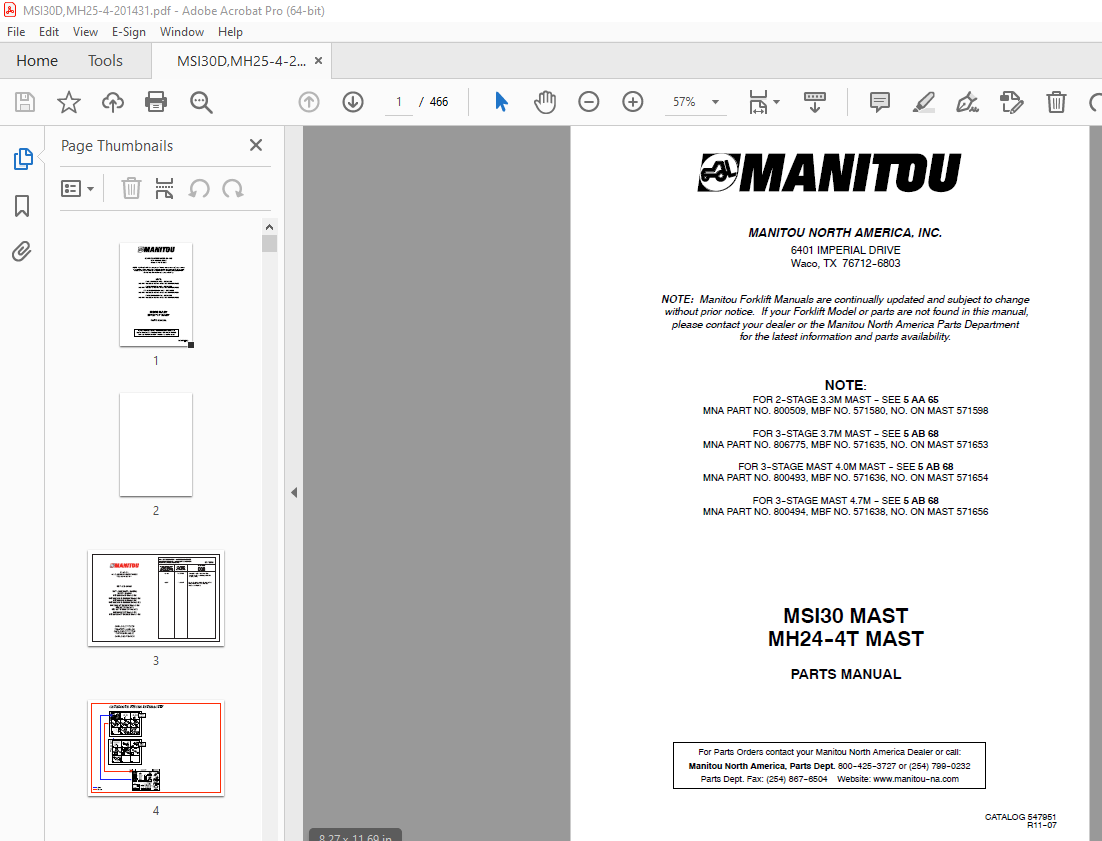Click the fit page width icon
Viewport: 1102px width, 841px height.
758,102
